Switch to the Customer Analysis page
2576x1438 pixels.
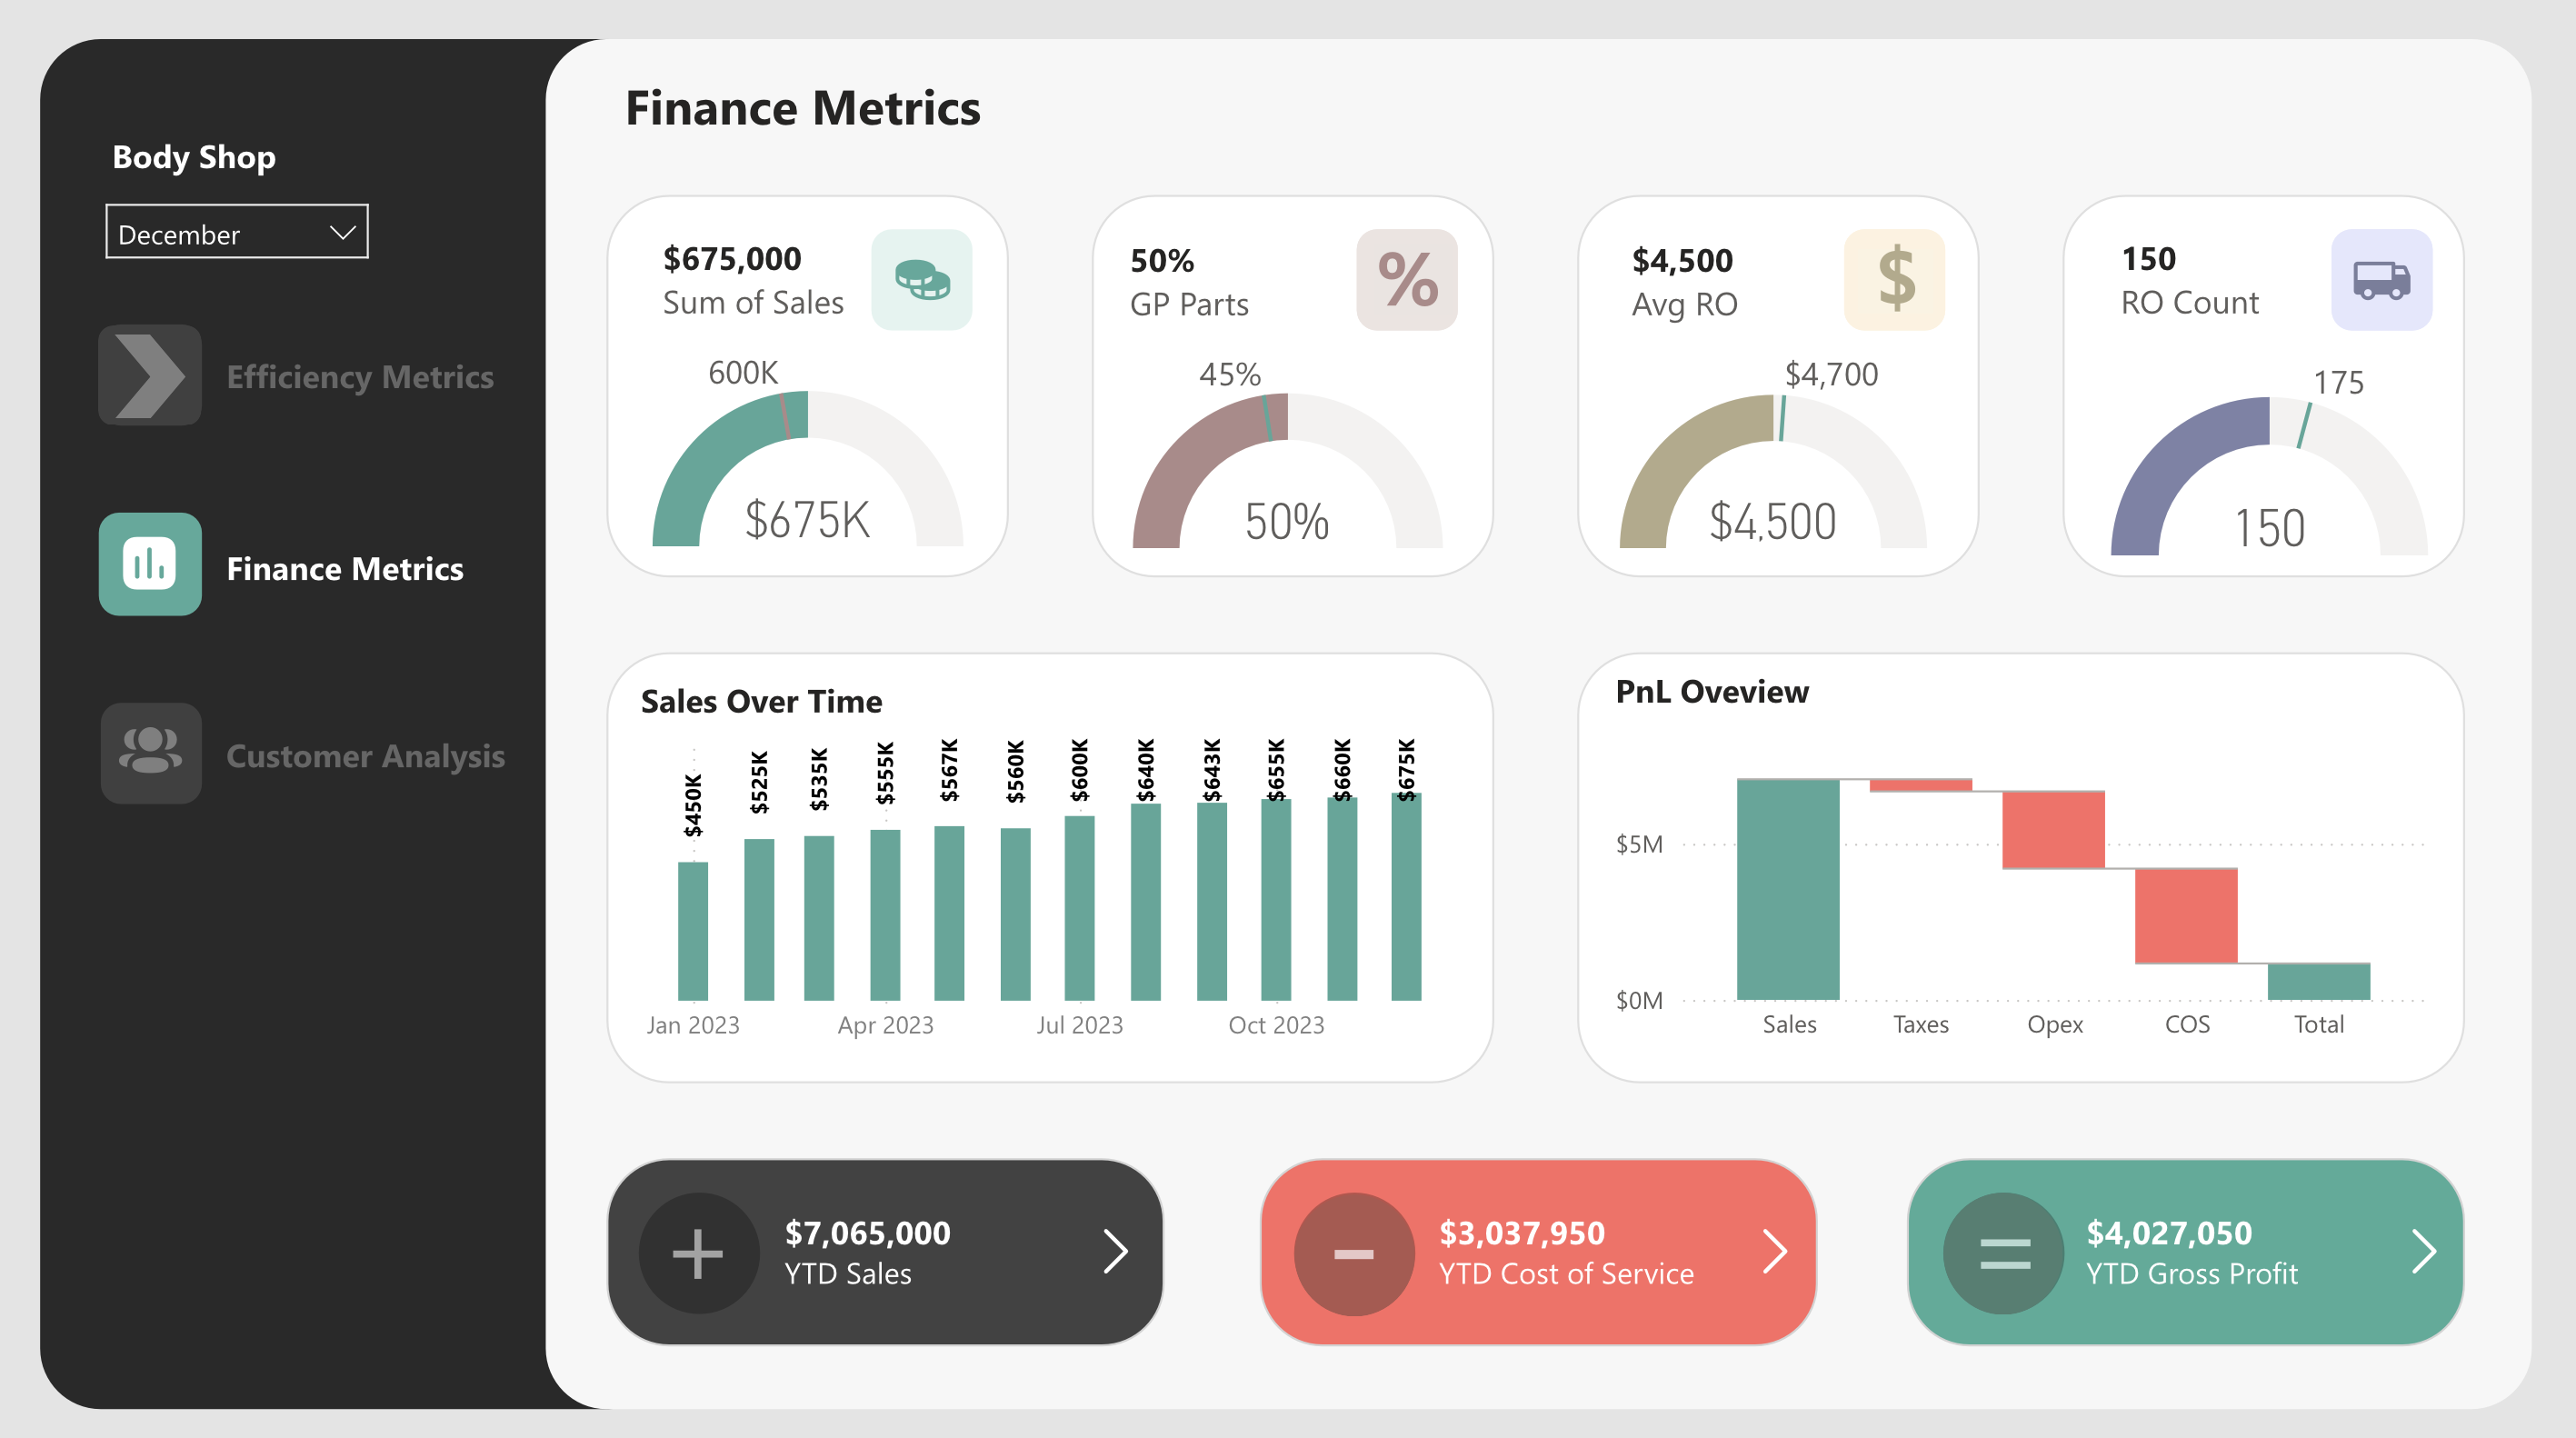(366, 755)
